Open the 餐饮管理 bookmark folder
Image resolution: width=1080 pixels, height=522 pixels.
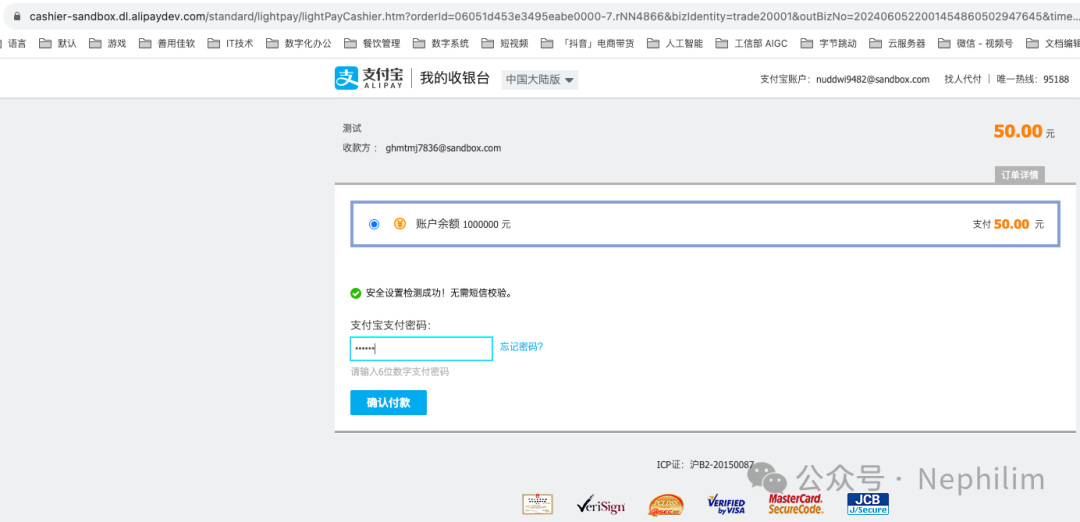click(x=372, y=43)
